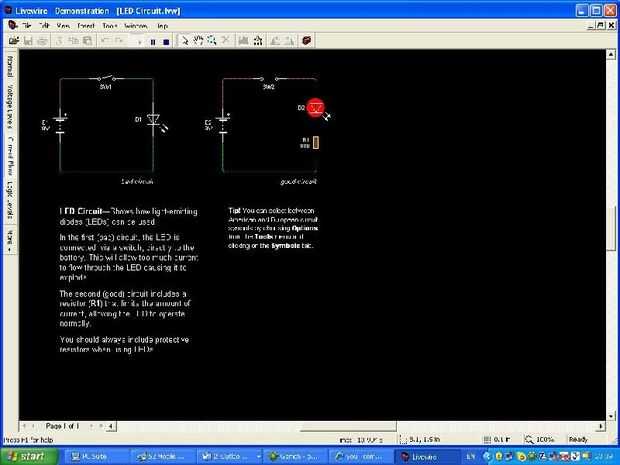
Task: Open the Tools menu
Action: click(x=110, y=26)
